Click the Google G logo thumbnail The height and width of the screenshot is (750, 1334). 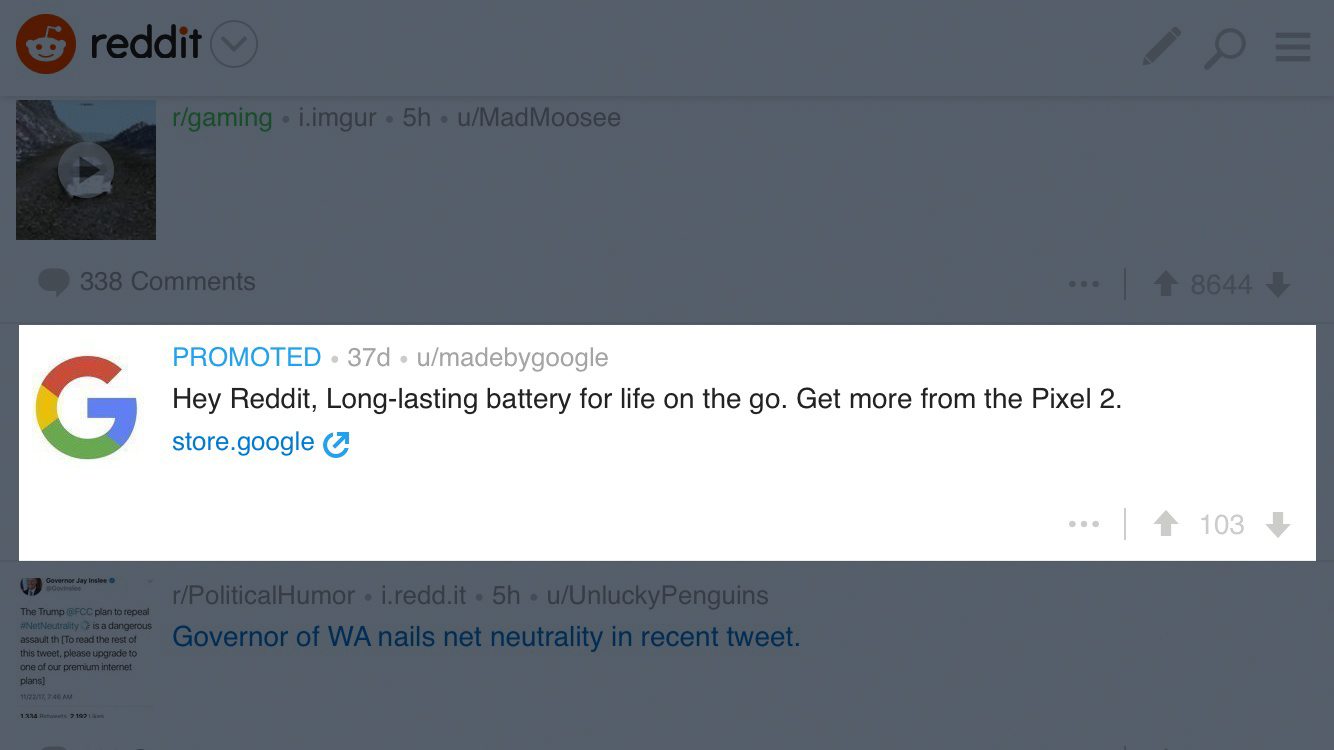[87, 407]
